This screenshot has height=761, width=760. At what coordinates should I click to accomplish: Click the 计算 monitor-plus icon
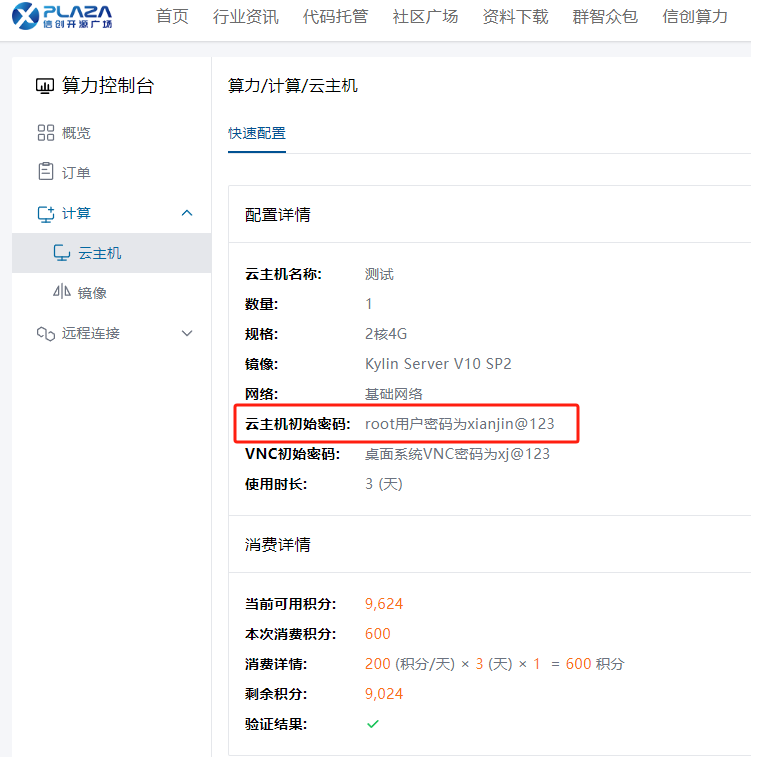coord(45,213)
